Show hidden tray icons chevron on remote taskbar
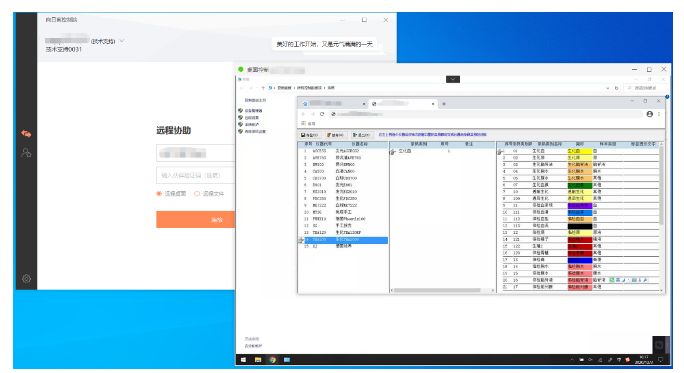 [x=572, y=360]
